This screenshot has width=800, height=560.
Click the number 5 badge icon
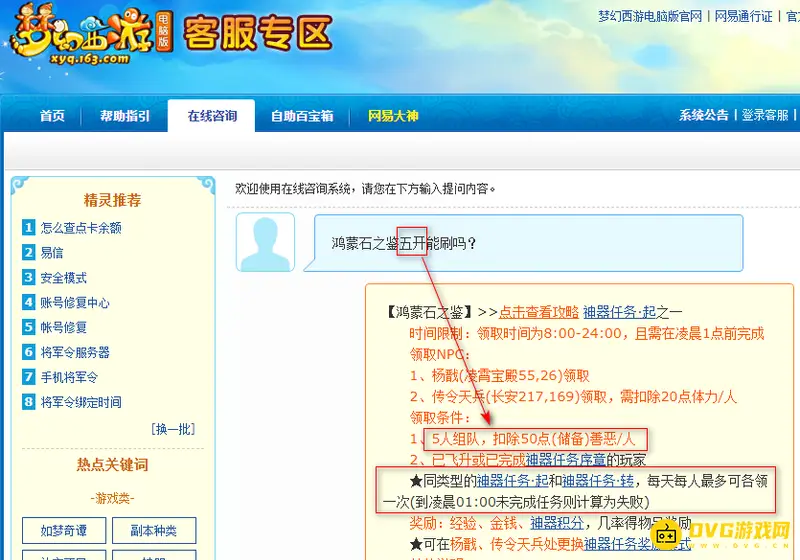[x=29, y=326]
